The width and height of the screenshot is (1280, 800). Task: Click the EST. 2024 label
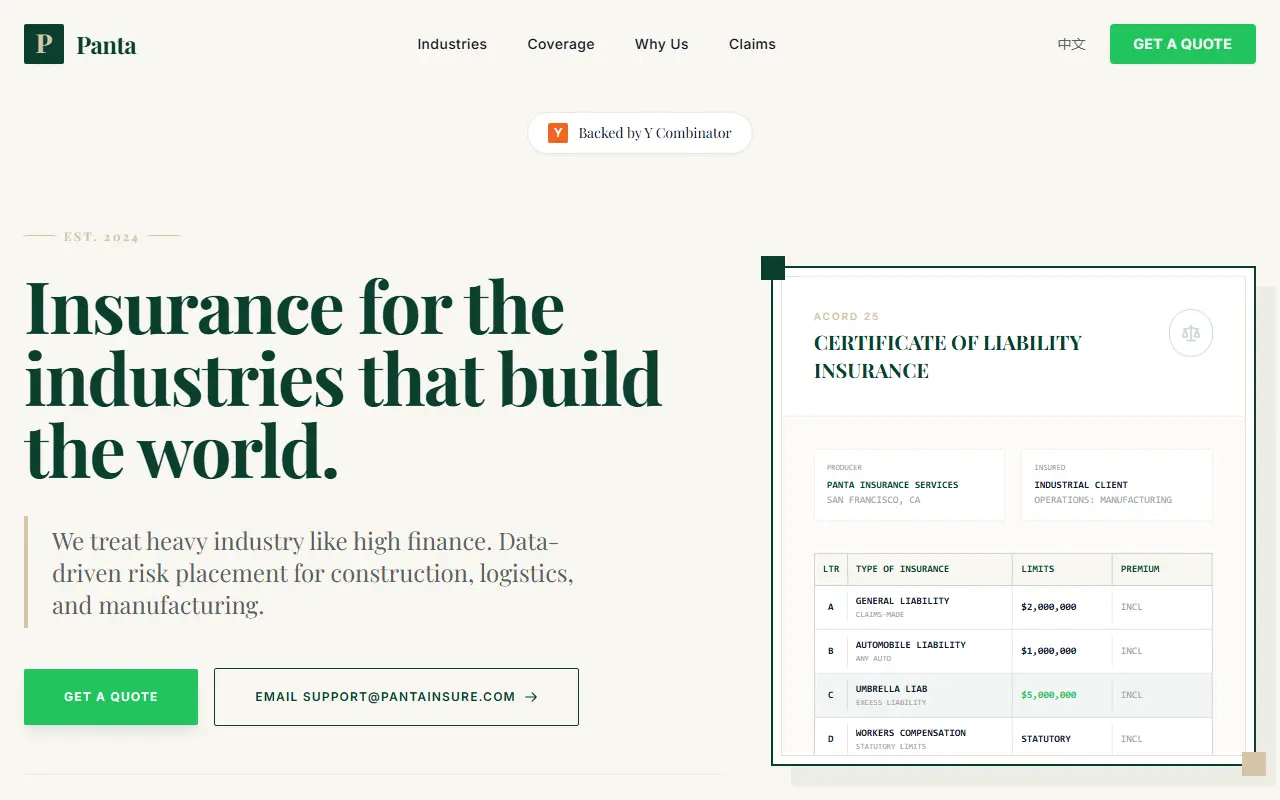coord(102,237)
